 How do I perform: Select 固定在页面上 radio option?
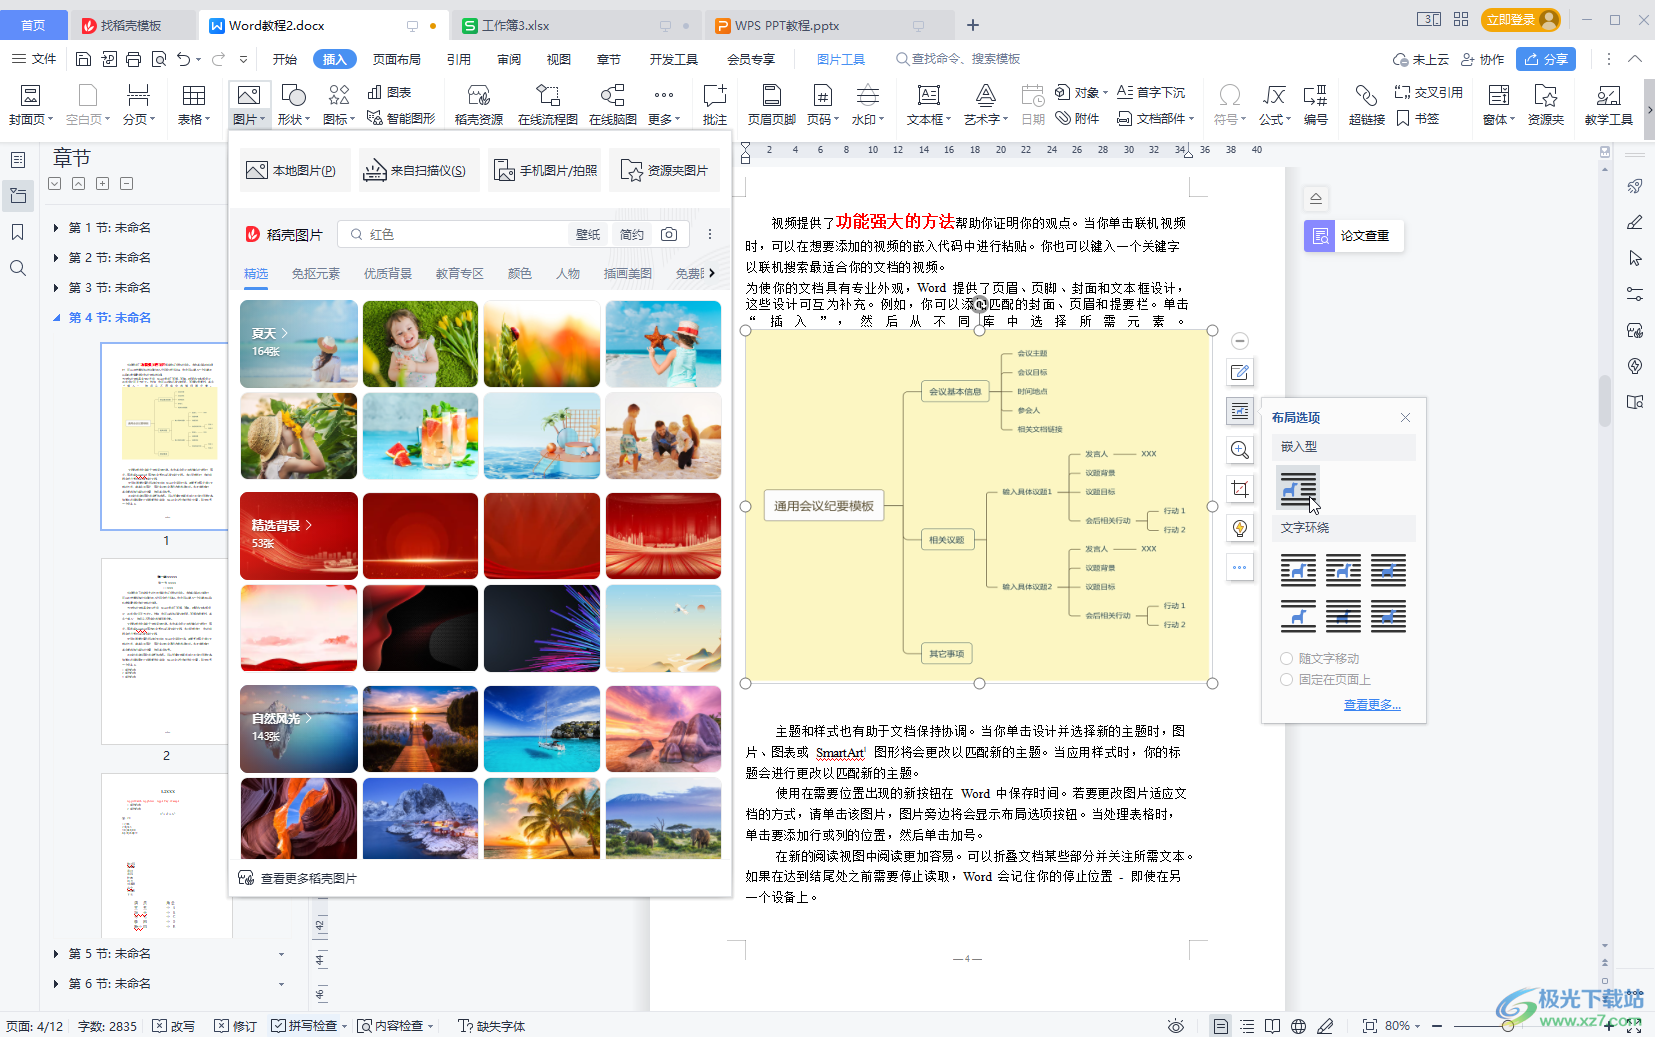[1325, 679]
